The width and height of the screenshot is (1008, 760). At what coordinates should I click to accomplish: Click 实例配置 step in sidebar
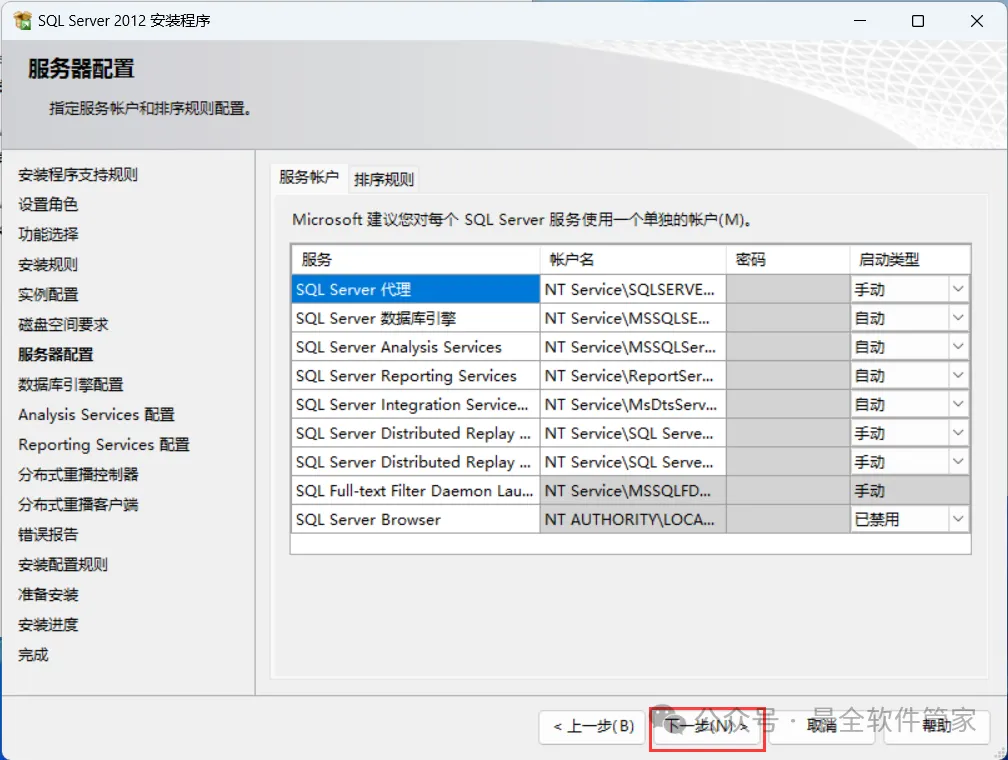coord(48,294)
